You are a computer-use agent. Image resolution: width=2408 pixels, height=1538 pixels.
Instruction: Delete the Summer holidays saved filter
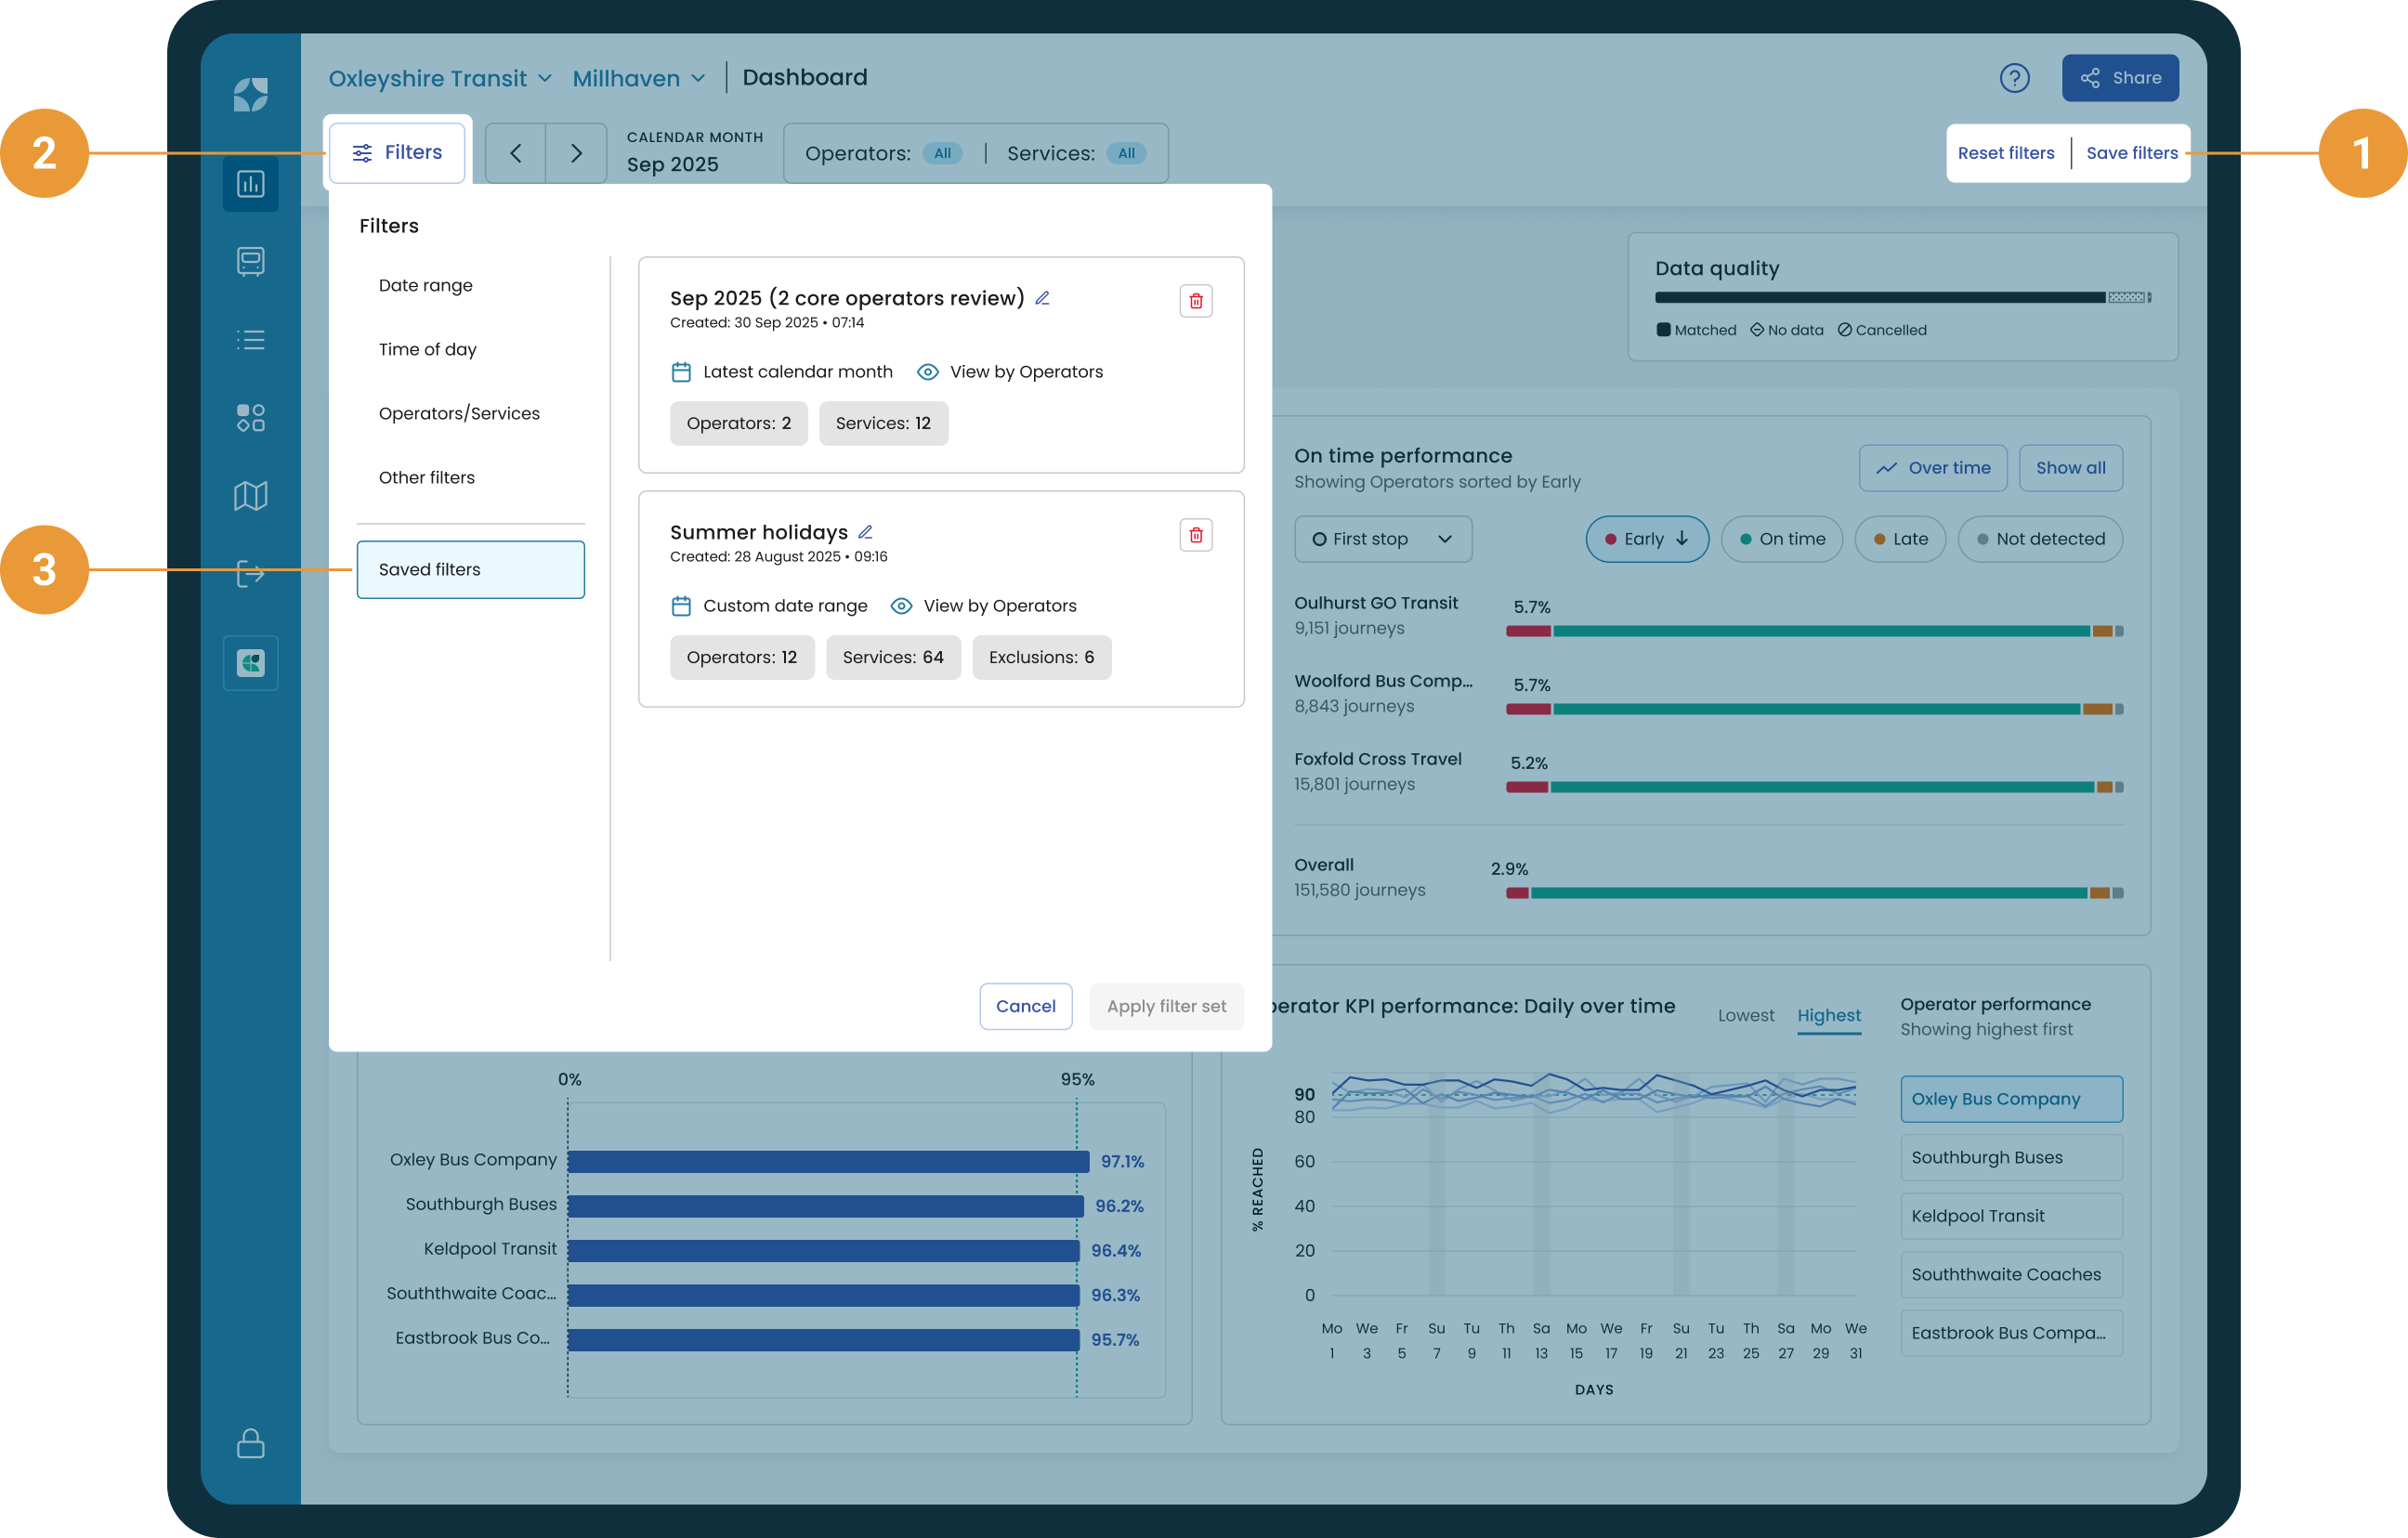pos(1195,535)
